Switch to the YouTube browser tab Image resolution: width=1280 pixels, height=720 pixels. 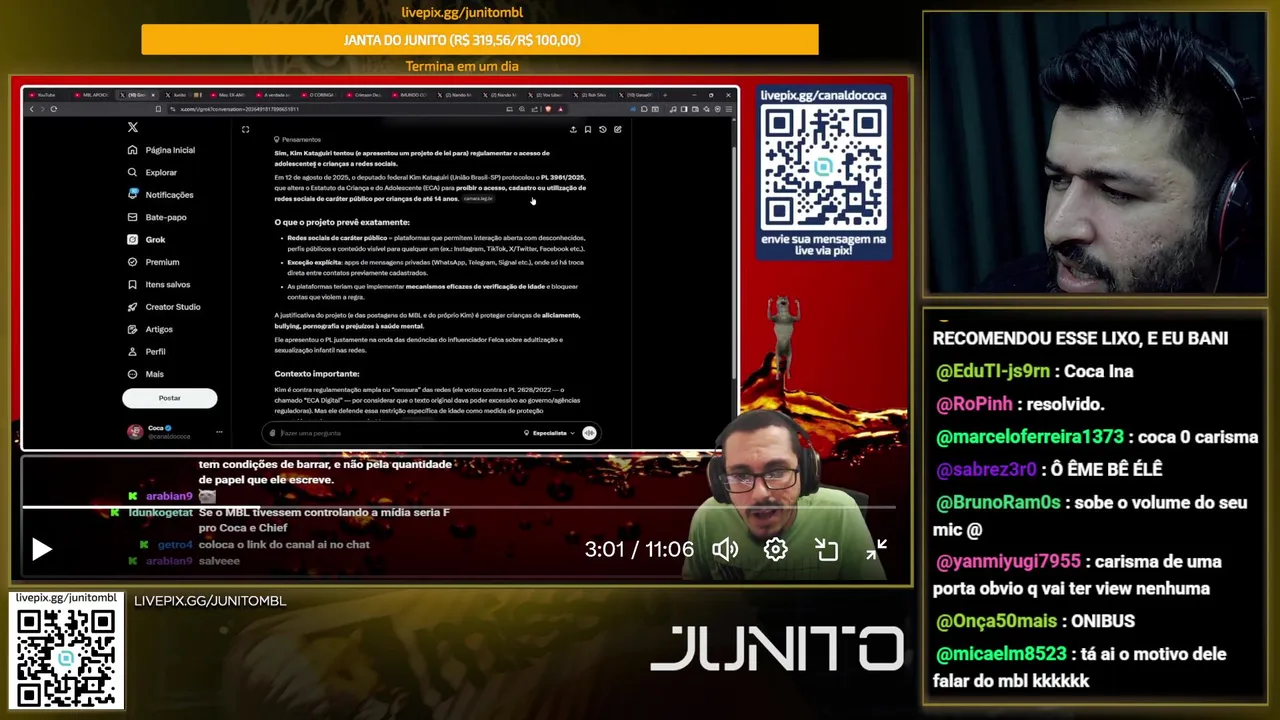point(48,95)
